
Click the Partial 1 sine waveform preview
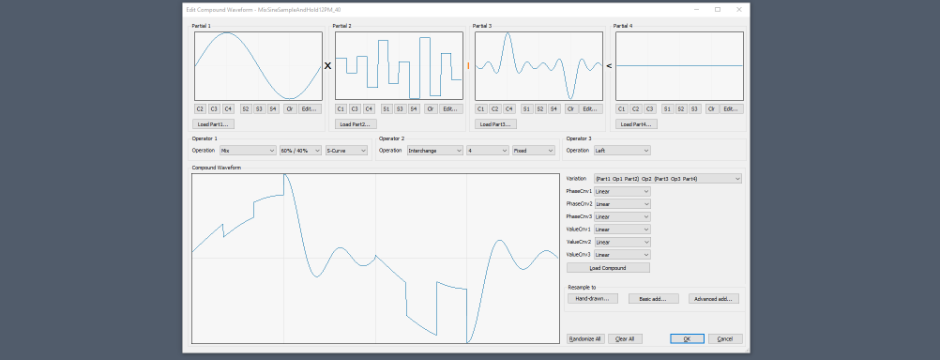coord(258,66)
